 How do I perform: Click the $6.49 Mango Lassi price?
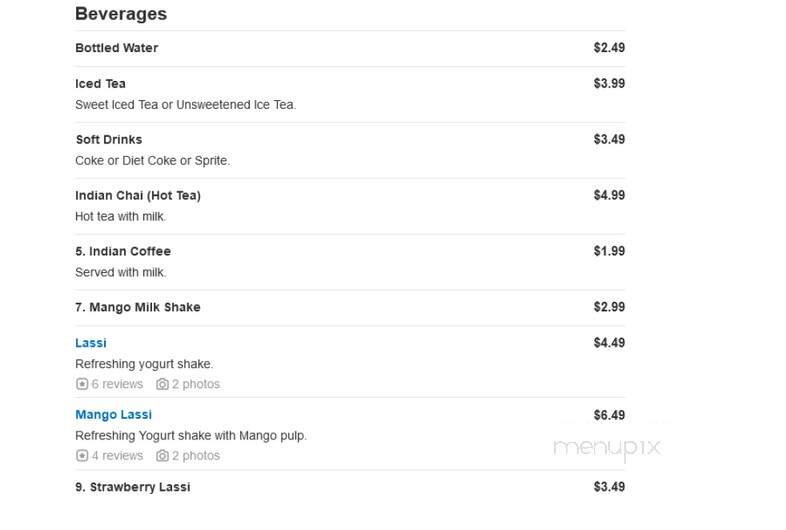coord(609,415)
